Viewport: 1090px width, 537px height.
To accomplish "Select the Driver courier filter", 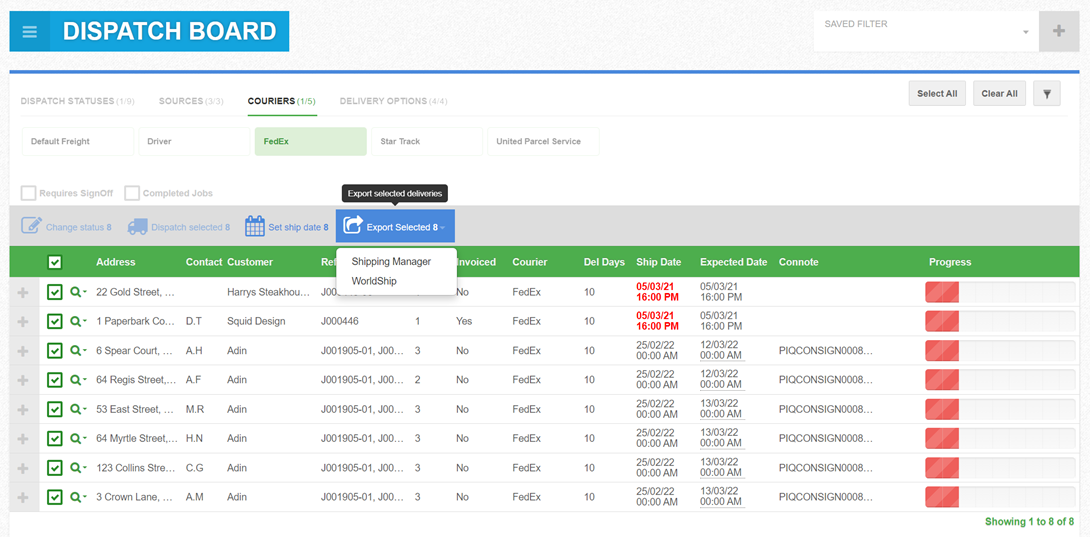I will (194, 141).
